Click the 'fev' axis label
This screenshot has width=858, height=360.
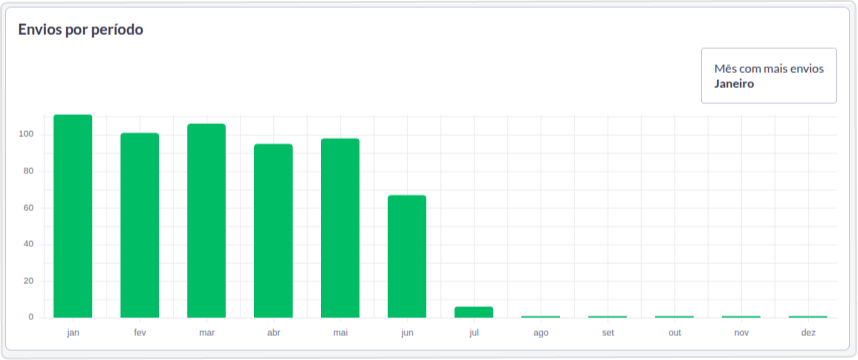(x=140, y=333)
